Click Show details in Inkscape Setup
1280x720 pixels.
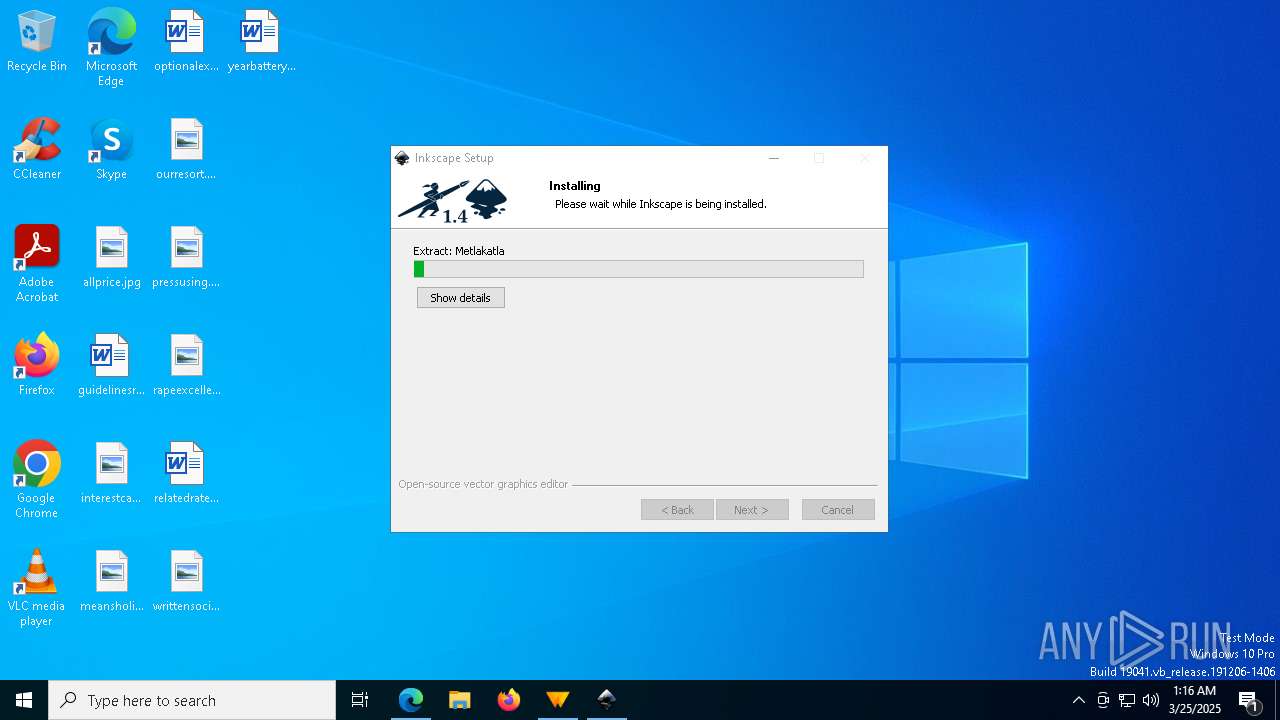461,298
